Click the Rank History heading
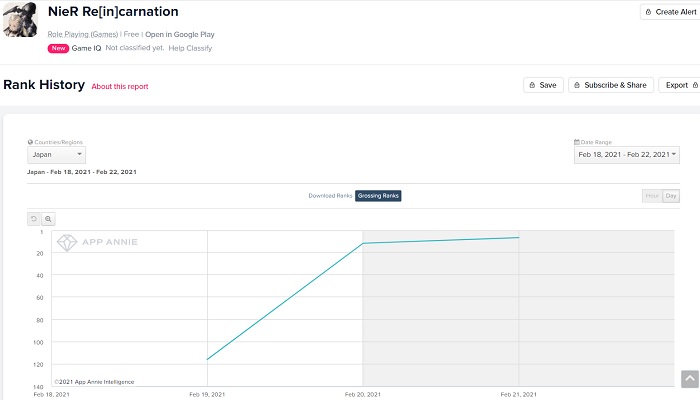The width and height of the screenshot is (700, 400). [44, 85]
